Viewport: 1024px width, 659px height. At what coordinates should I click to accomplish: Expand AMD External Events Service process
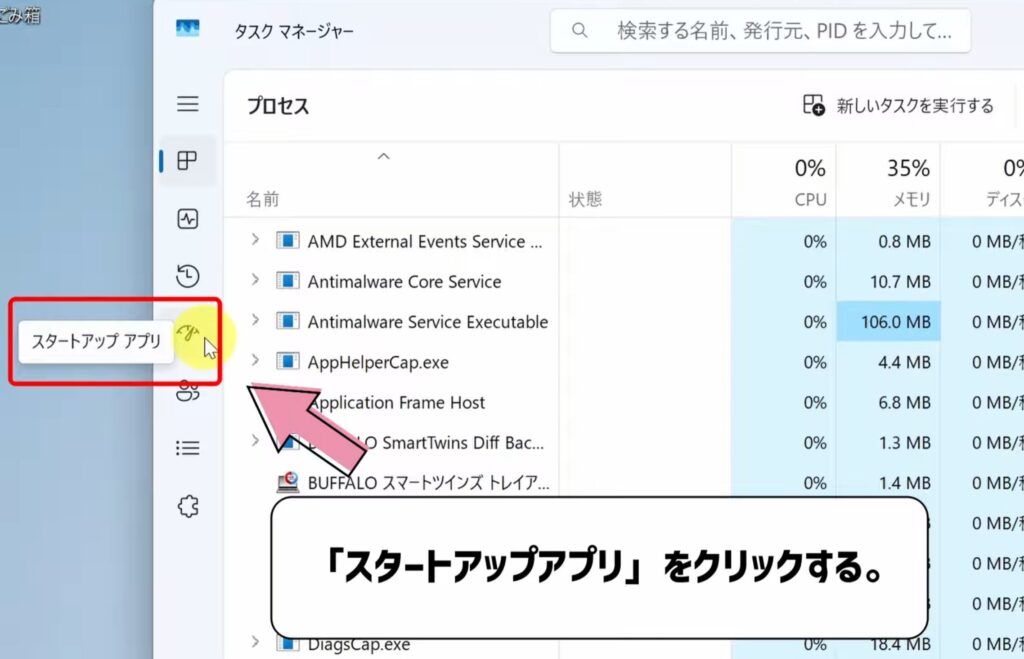pyautogui.click(x=255, y=240)
